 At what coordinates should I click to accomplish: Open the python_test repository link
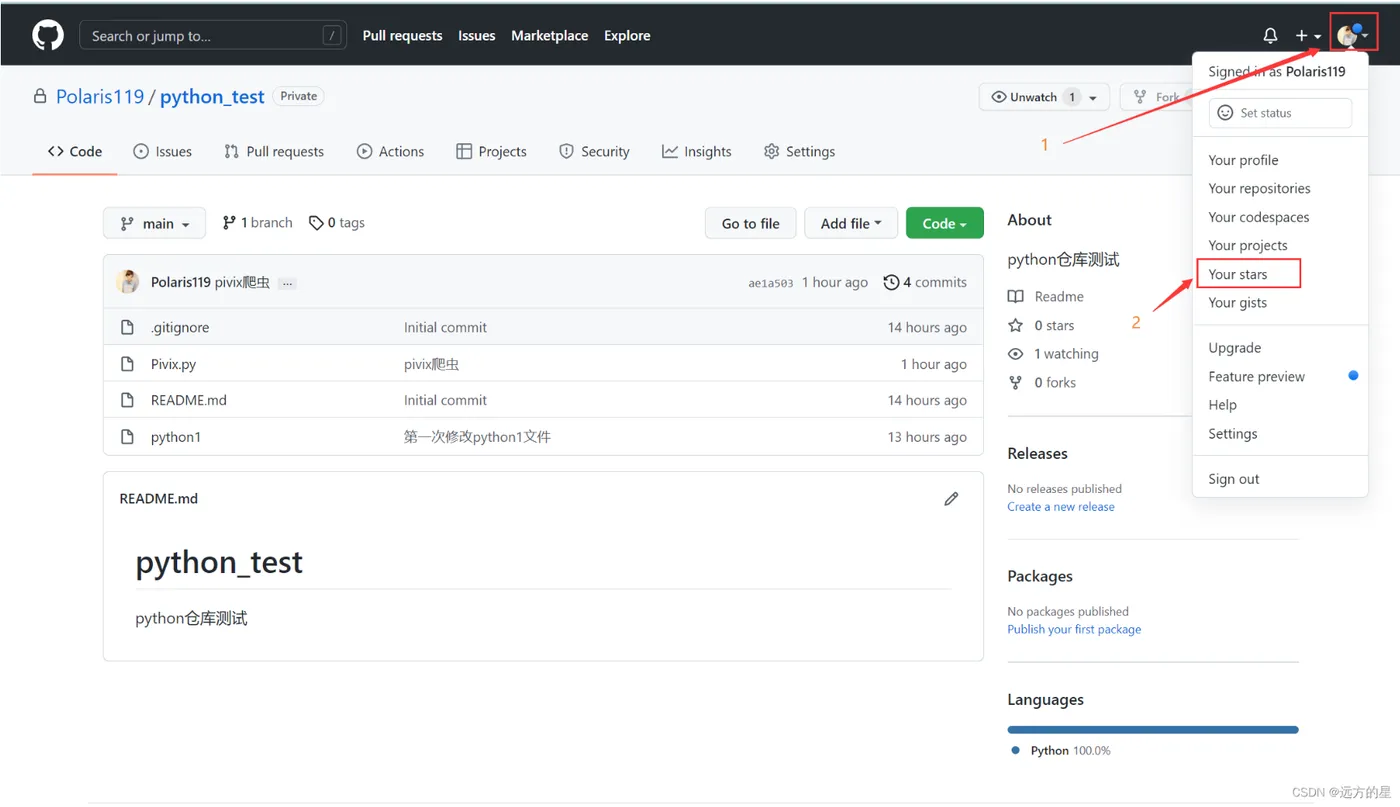[x=212, y=96]
